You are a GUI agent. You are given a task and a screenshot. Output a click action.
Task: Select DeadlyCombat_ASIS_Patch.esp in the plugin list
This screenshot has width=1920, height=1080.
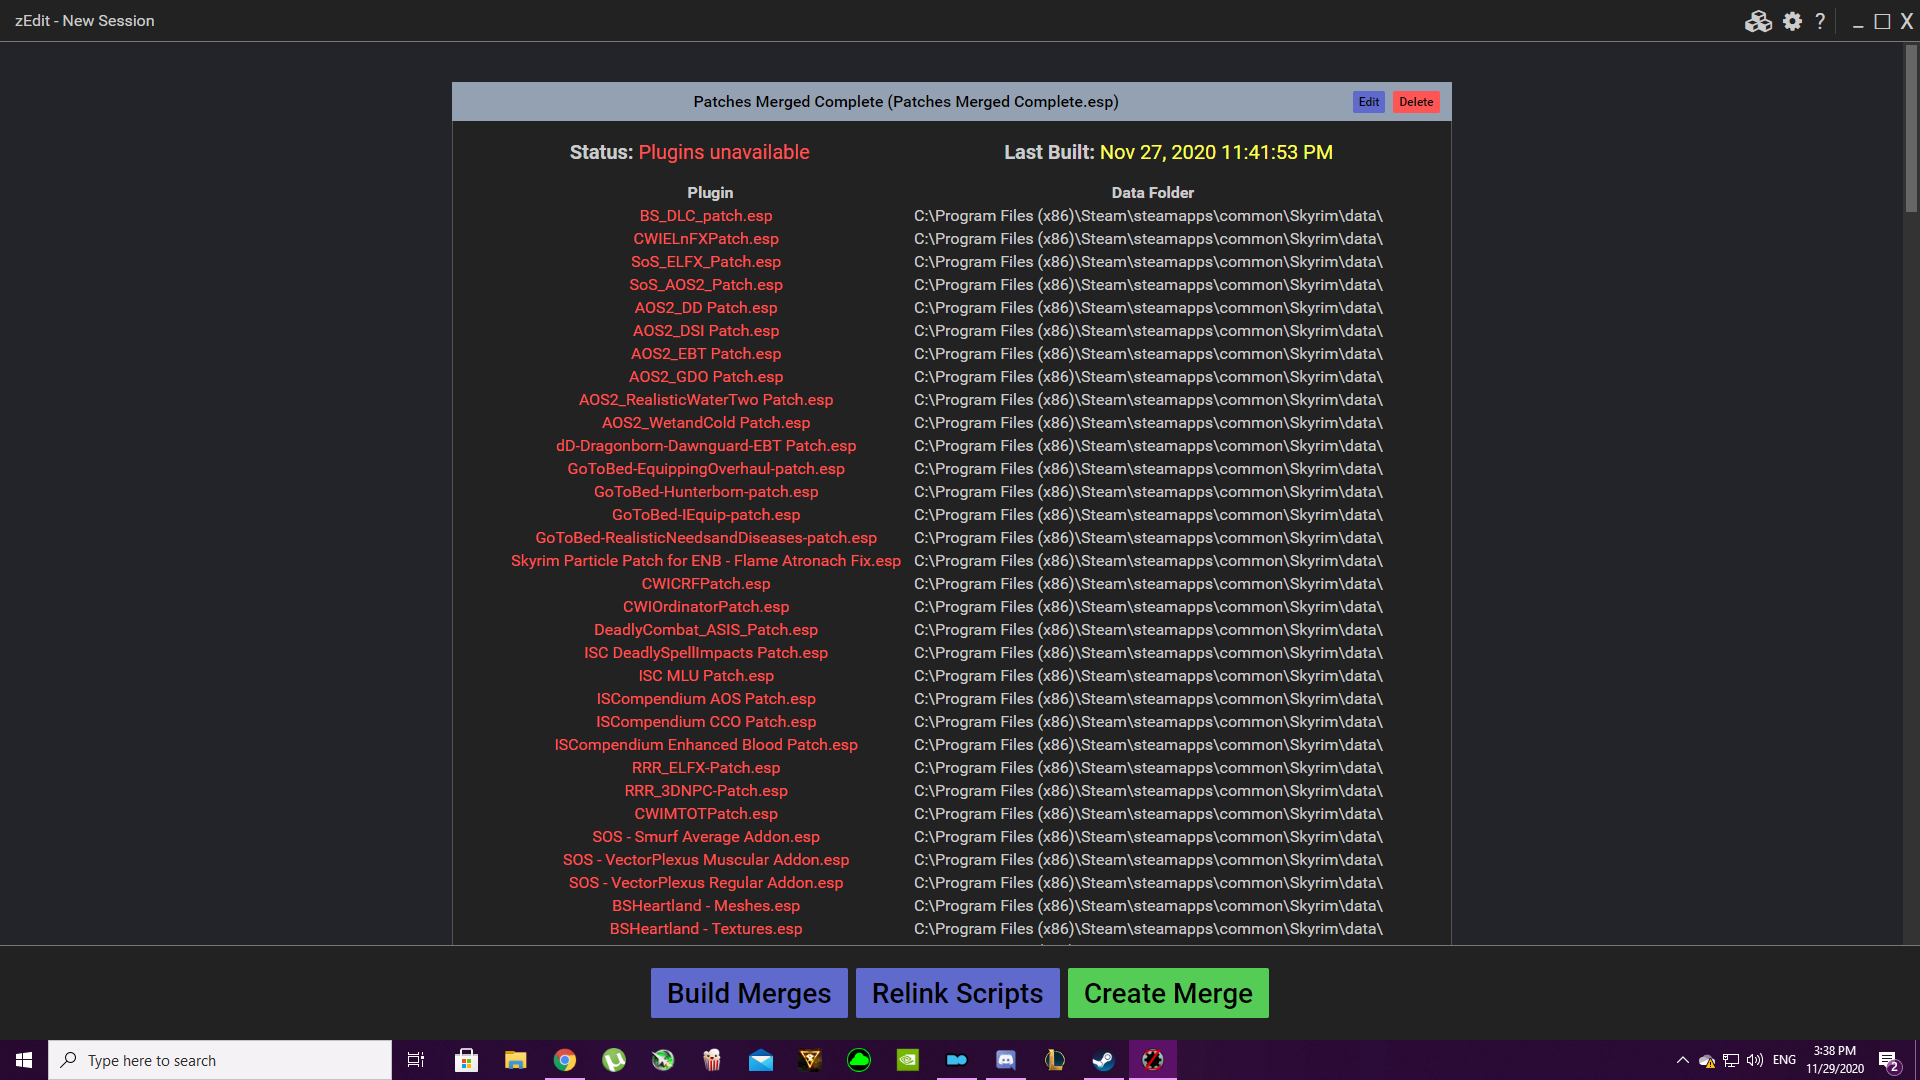[x=706, y=630]
